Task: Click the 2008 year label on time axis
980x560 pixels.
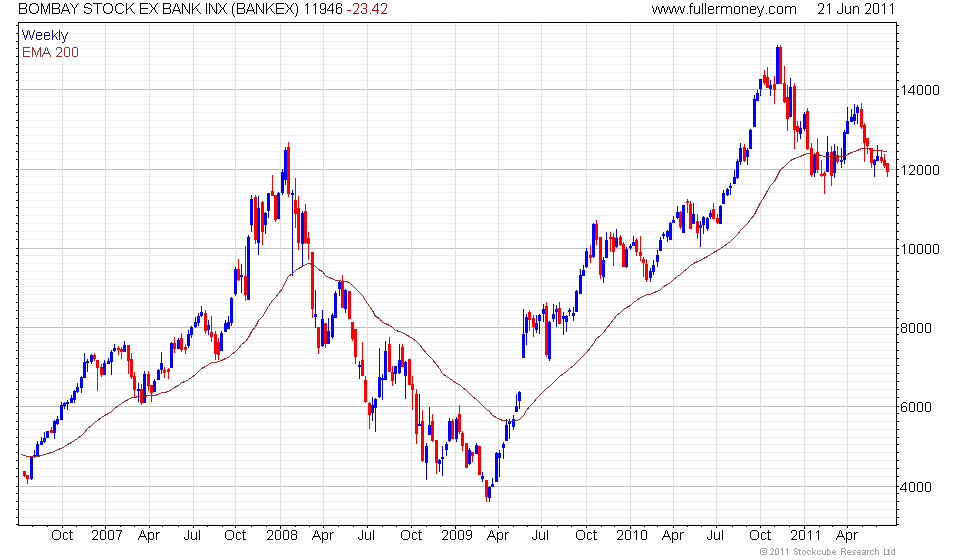Action: pos(282,536)
